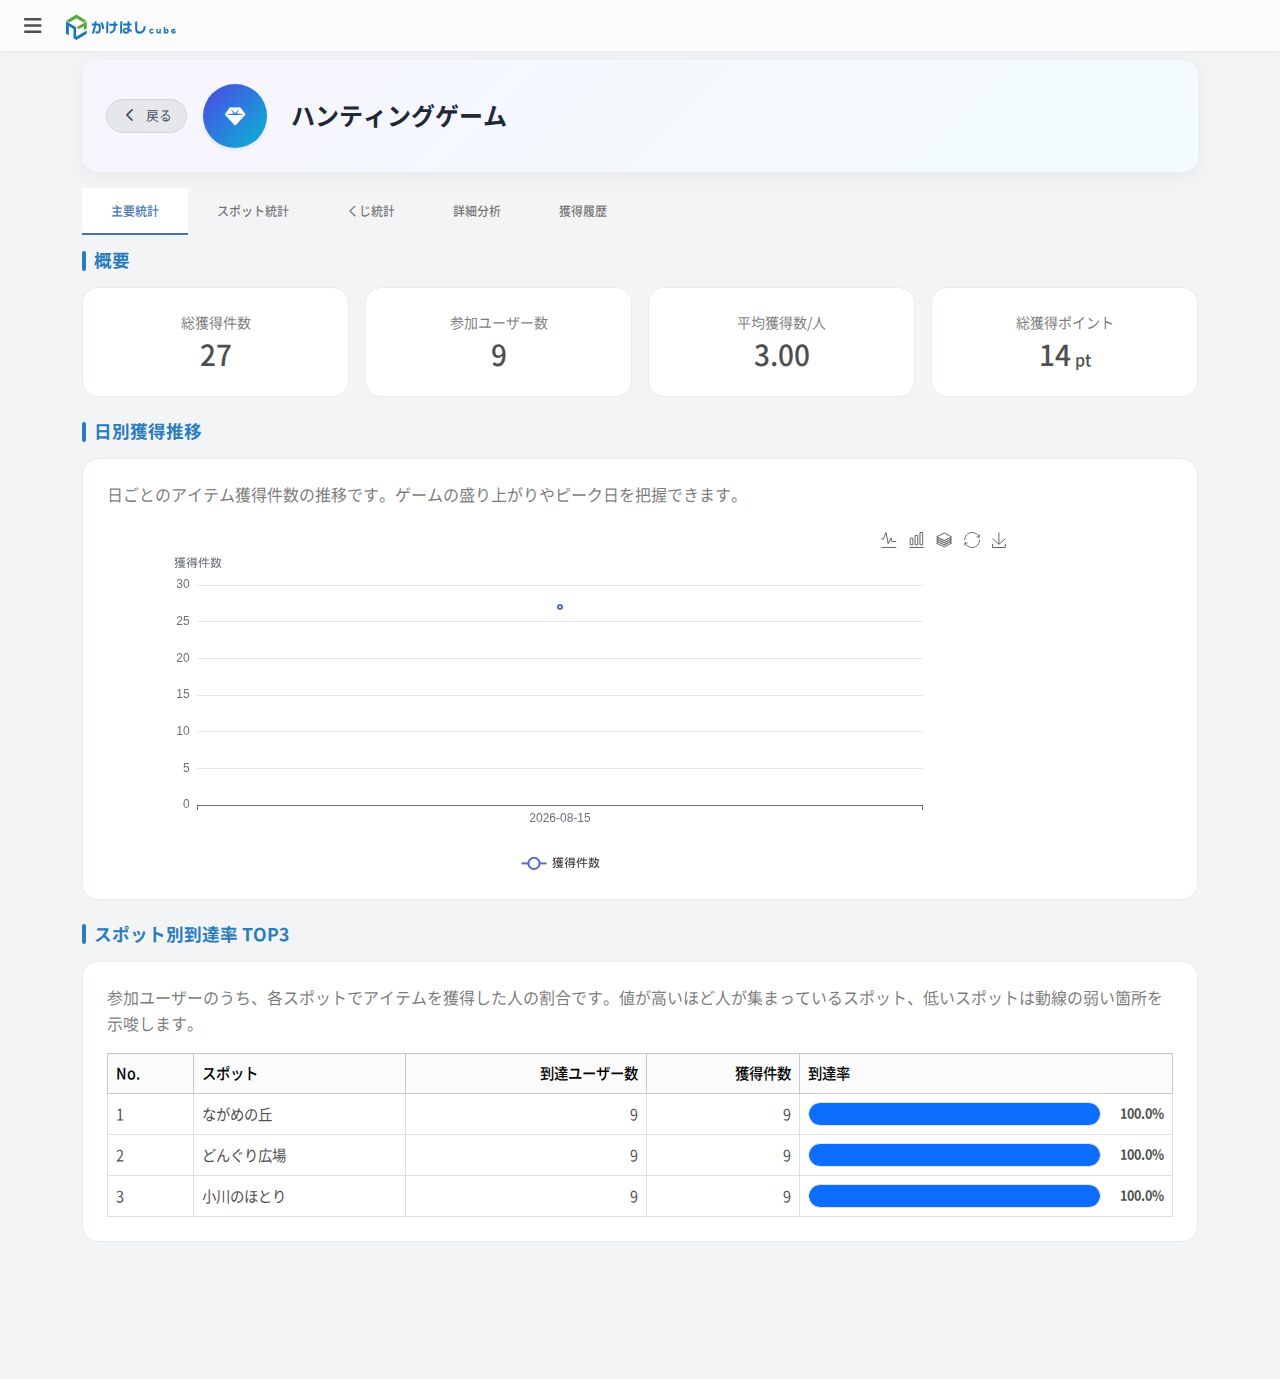Click the 平均獲得数/人 value 3.00
Image resolution: width=1280 pixels, height=1379 pixels.
coord(782,356)
